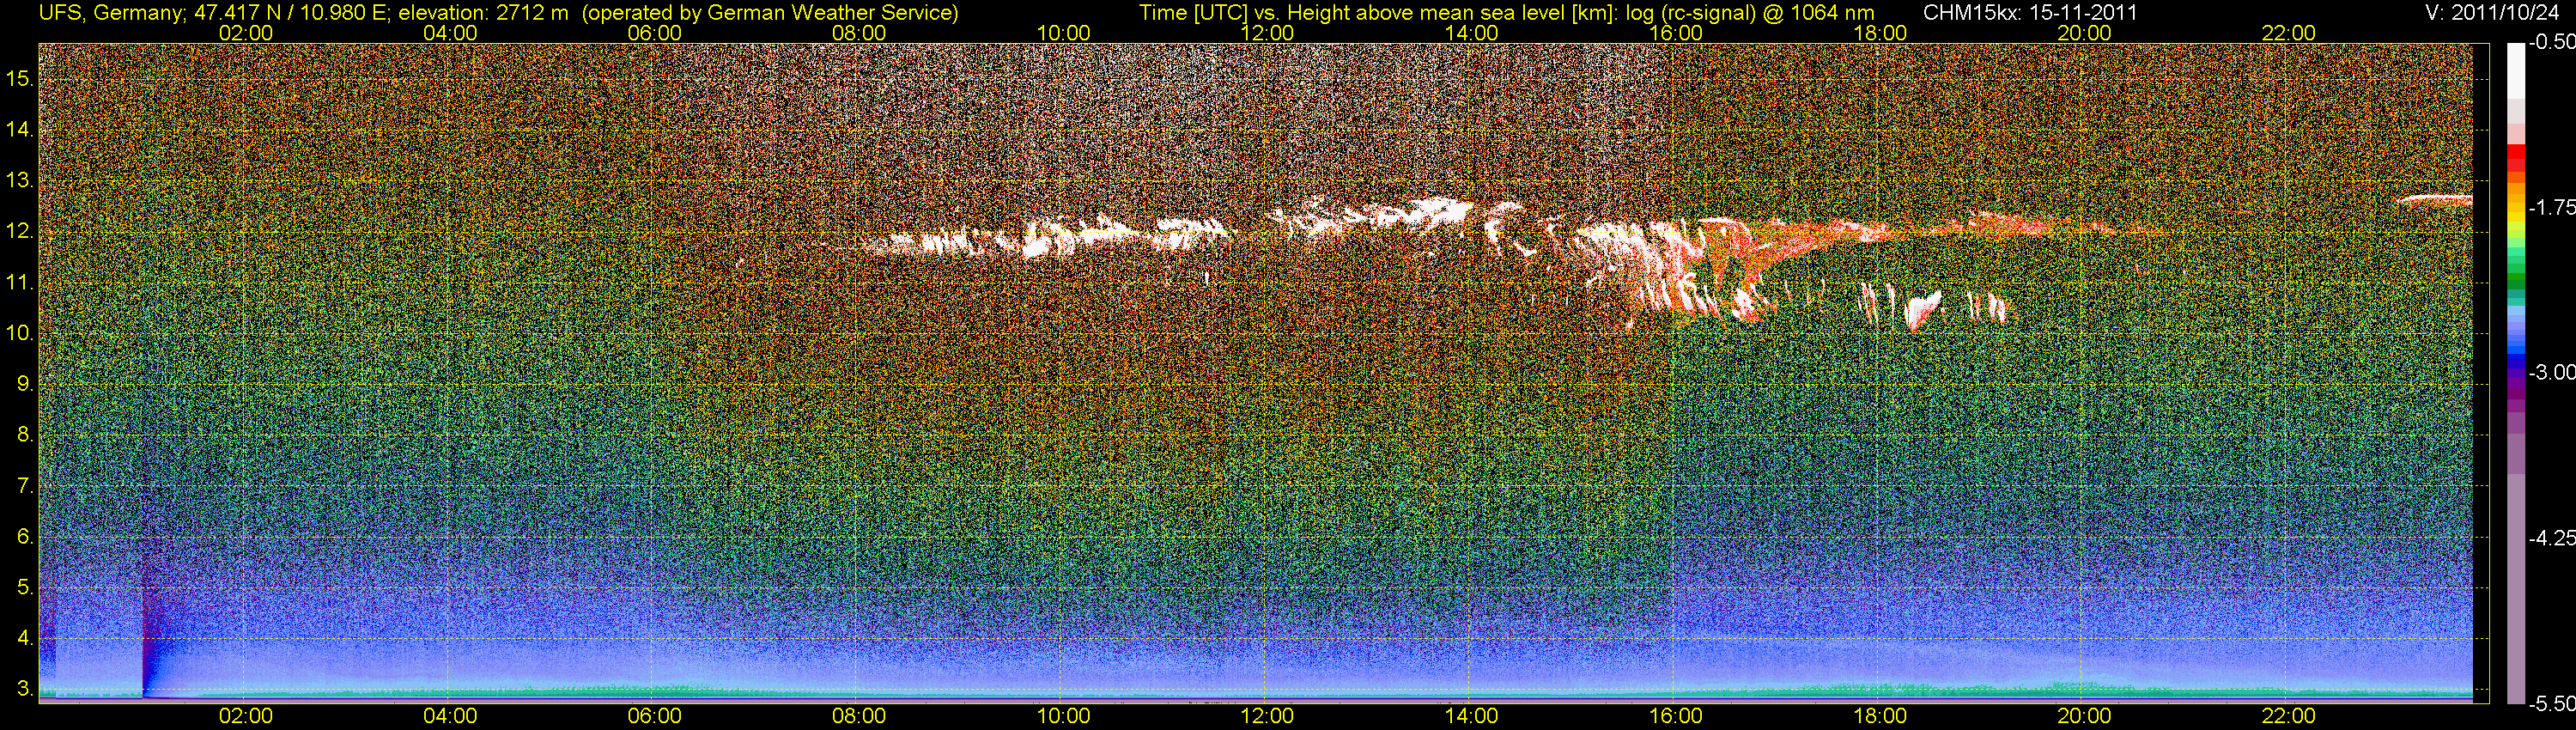Click the -5.50 value on the color scale
Viewport: 2576px width, 730px height.
[x=2551, y=704]
